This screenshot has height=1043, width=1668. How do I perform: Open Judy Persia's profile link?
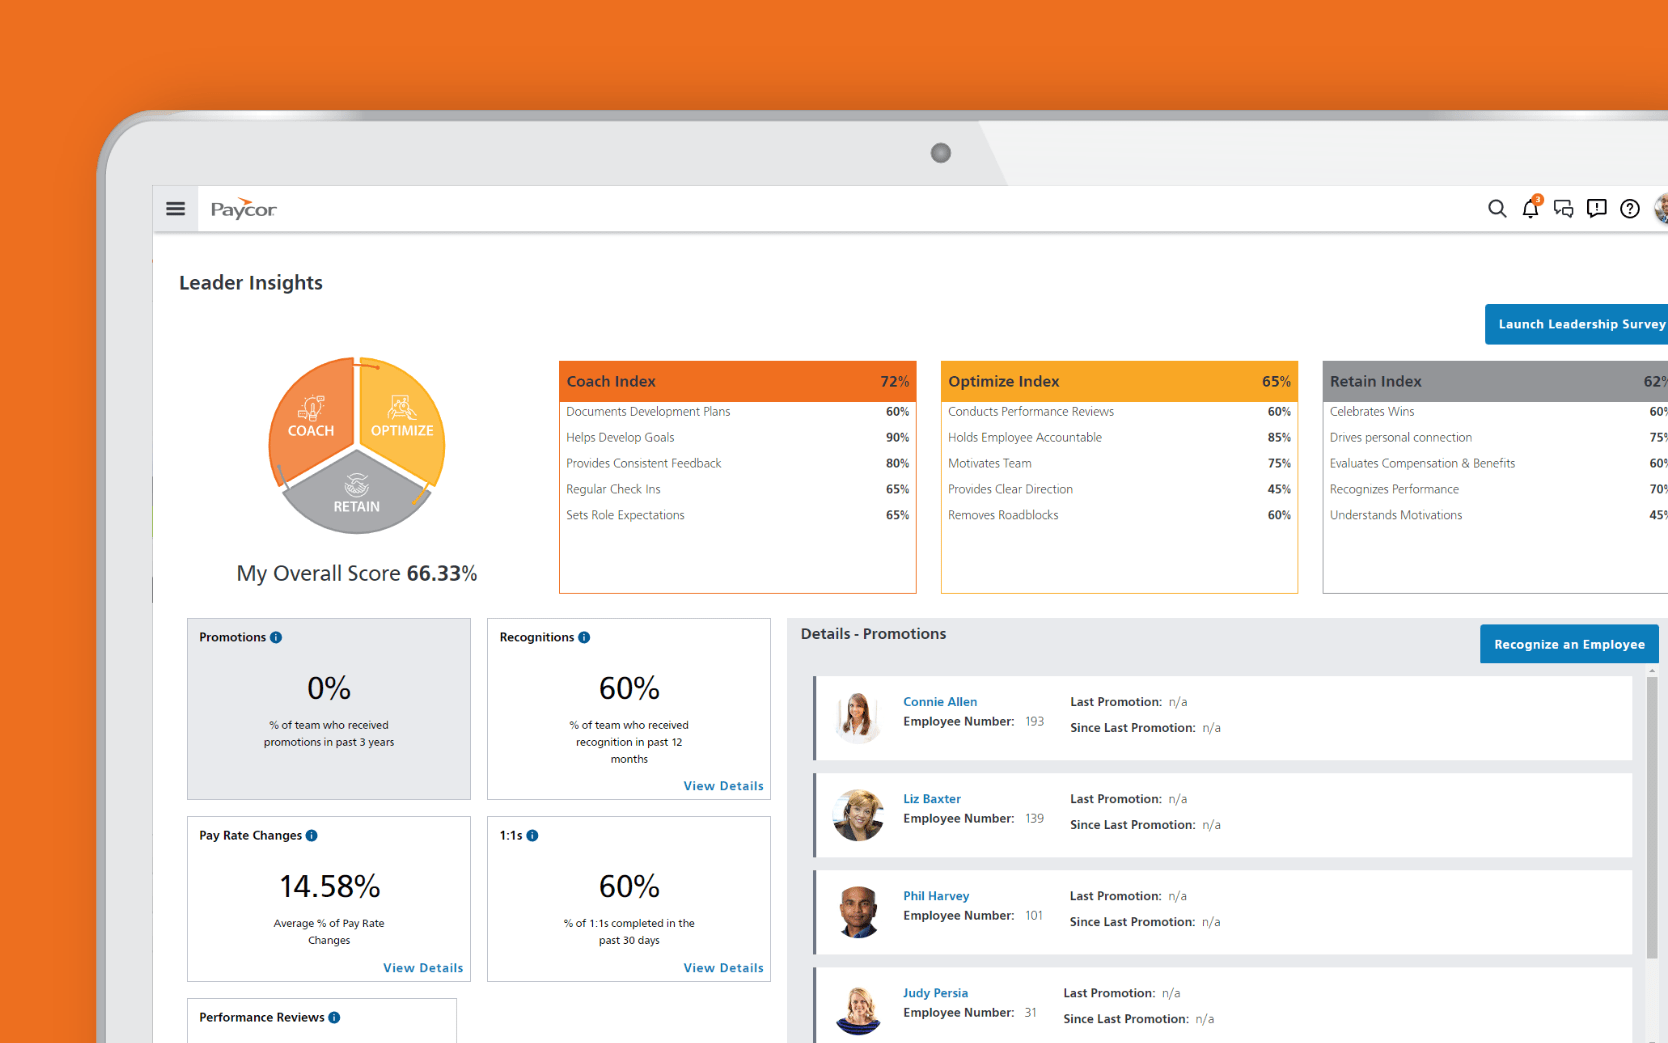click(935, 993)
